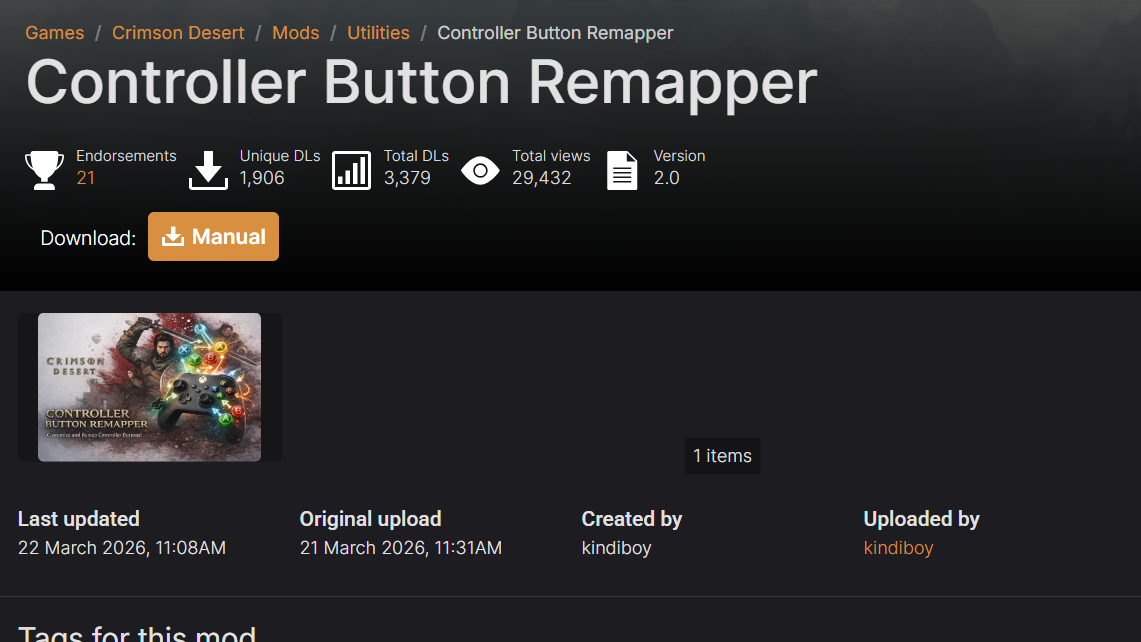Click the endorsements trophy icon

[x=44, y=170]
